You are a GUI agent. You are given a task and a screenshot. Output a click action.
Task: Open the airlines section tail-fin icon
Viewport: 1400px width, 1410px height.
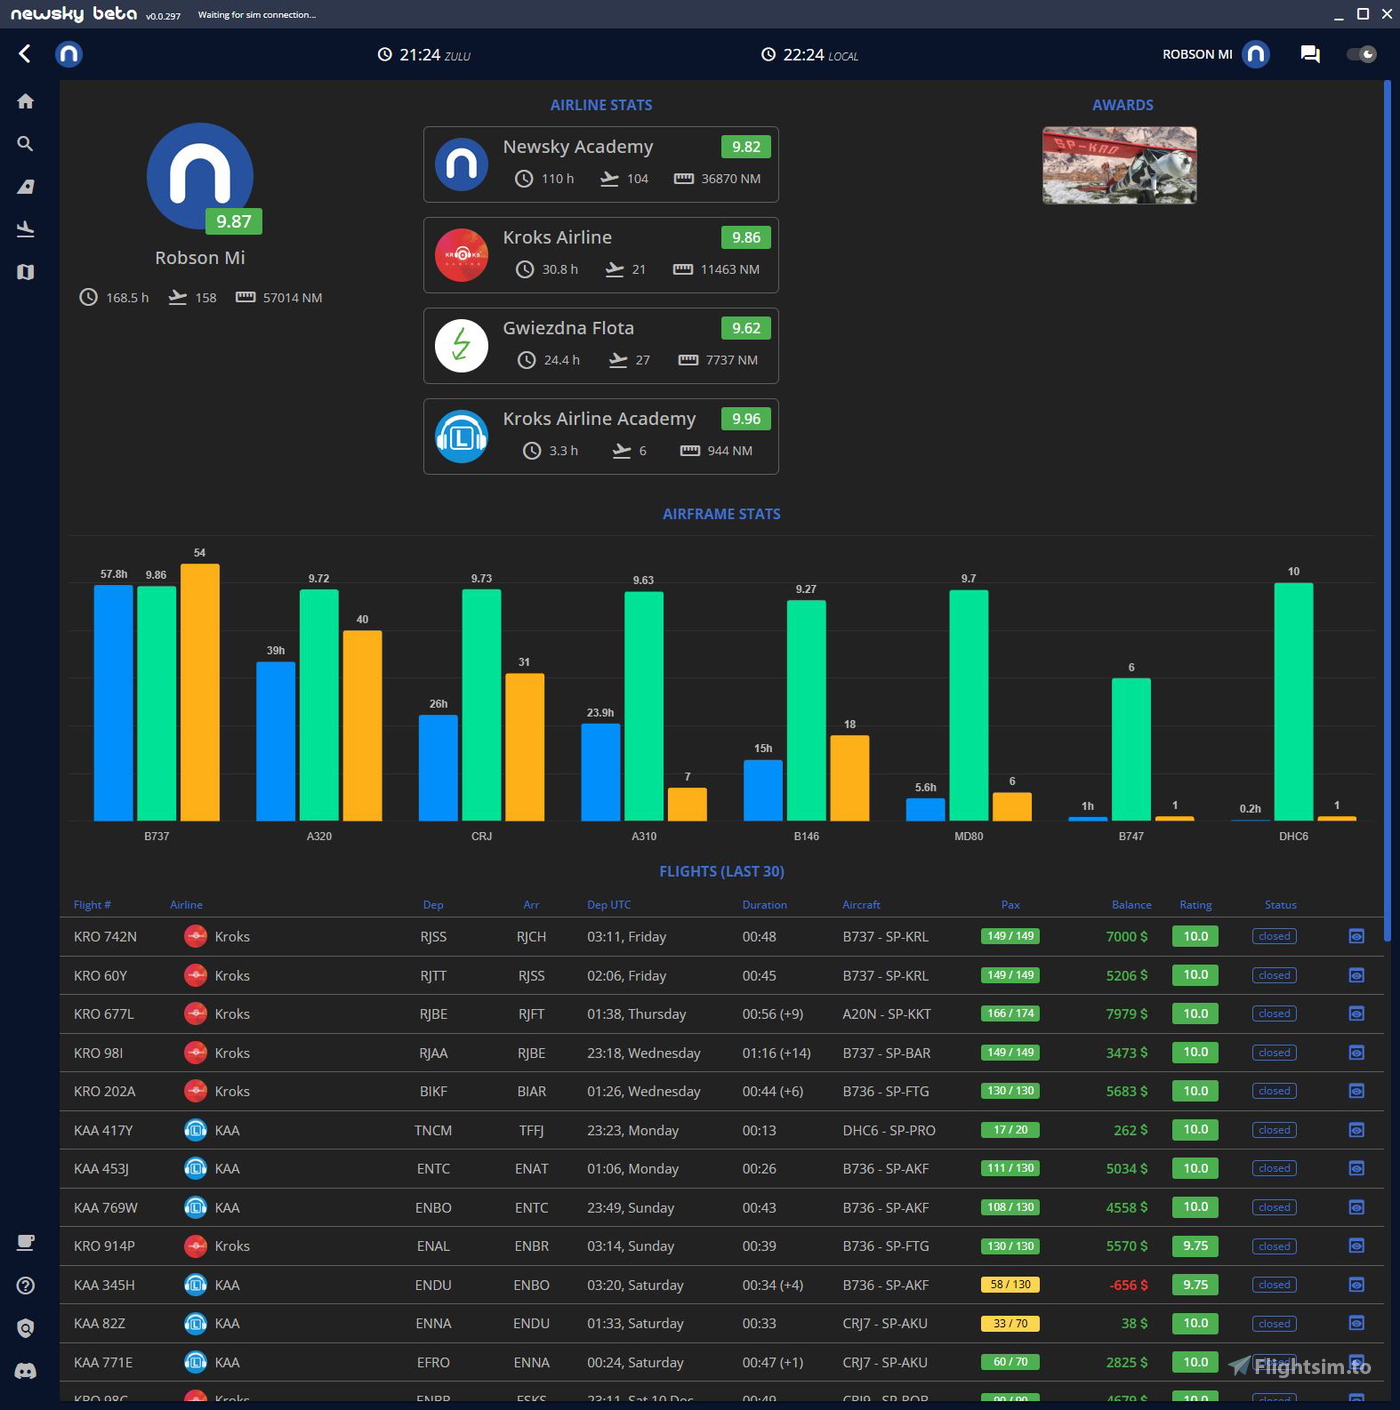coord(25,186)
